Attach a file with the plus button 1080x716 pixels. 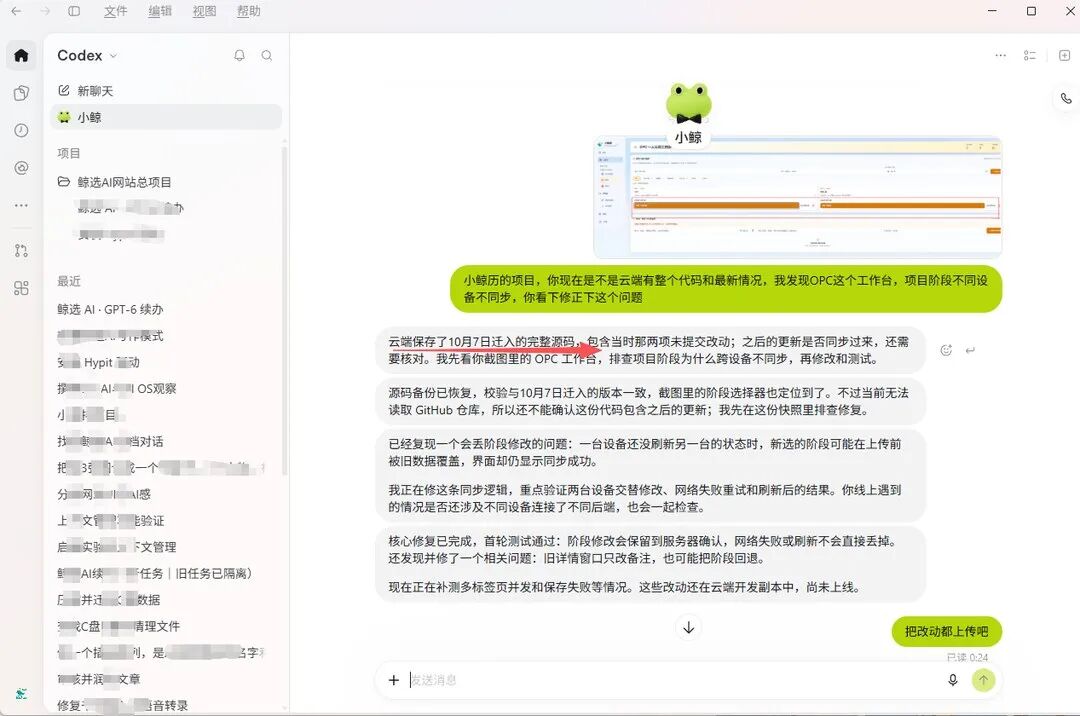coord(393,680)
